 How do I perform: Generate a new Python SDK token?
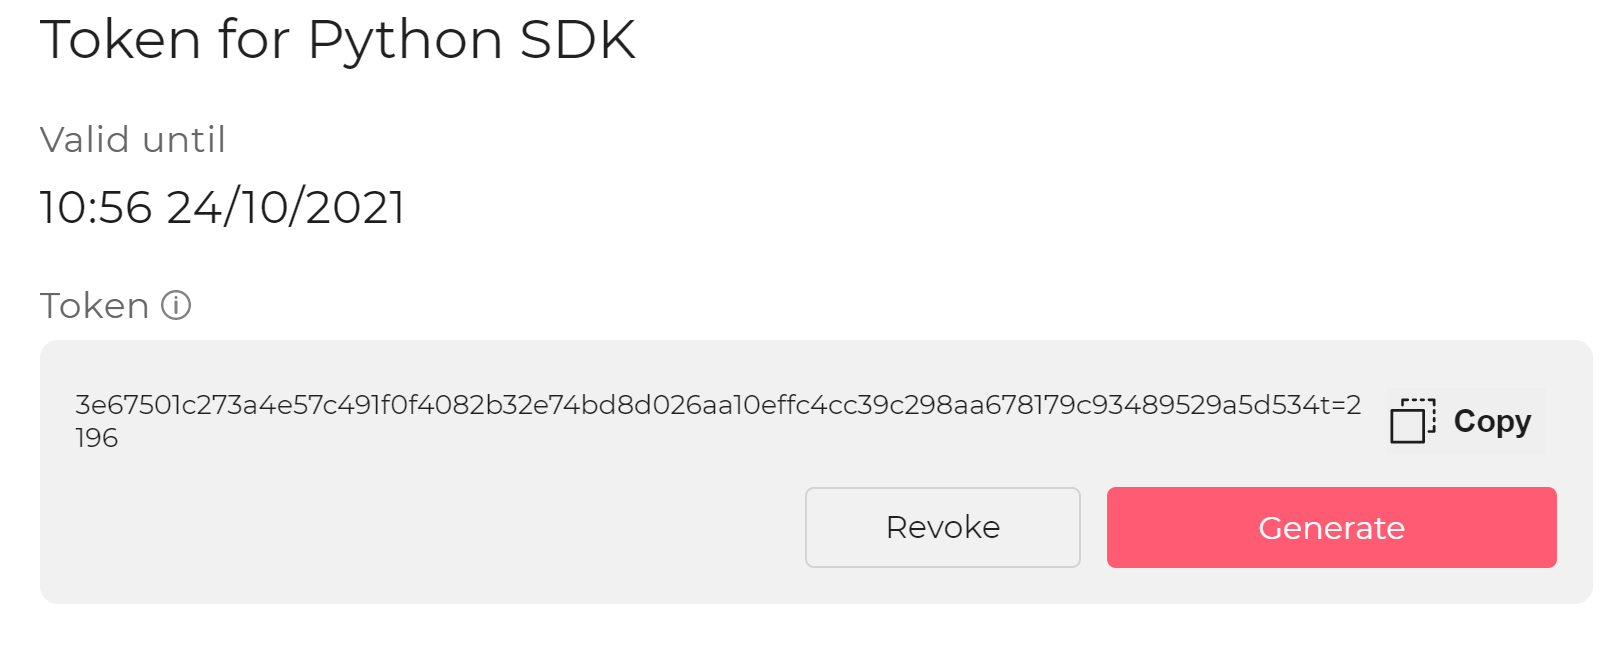point(1331,527)
